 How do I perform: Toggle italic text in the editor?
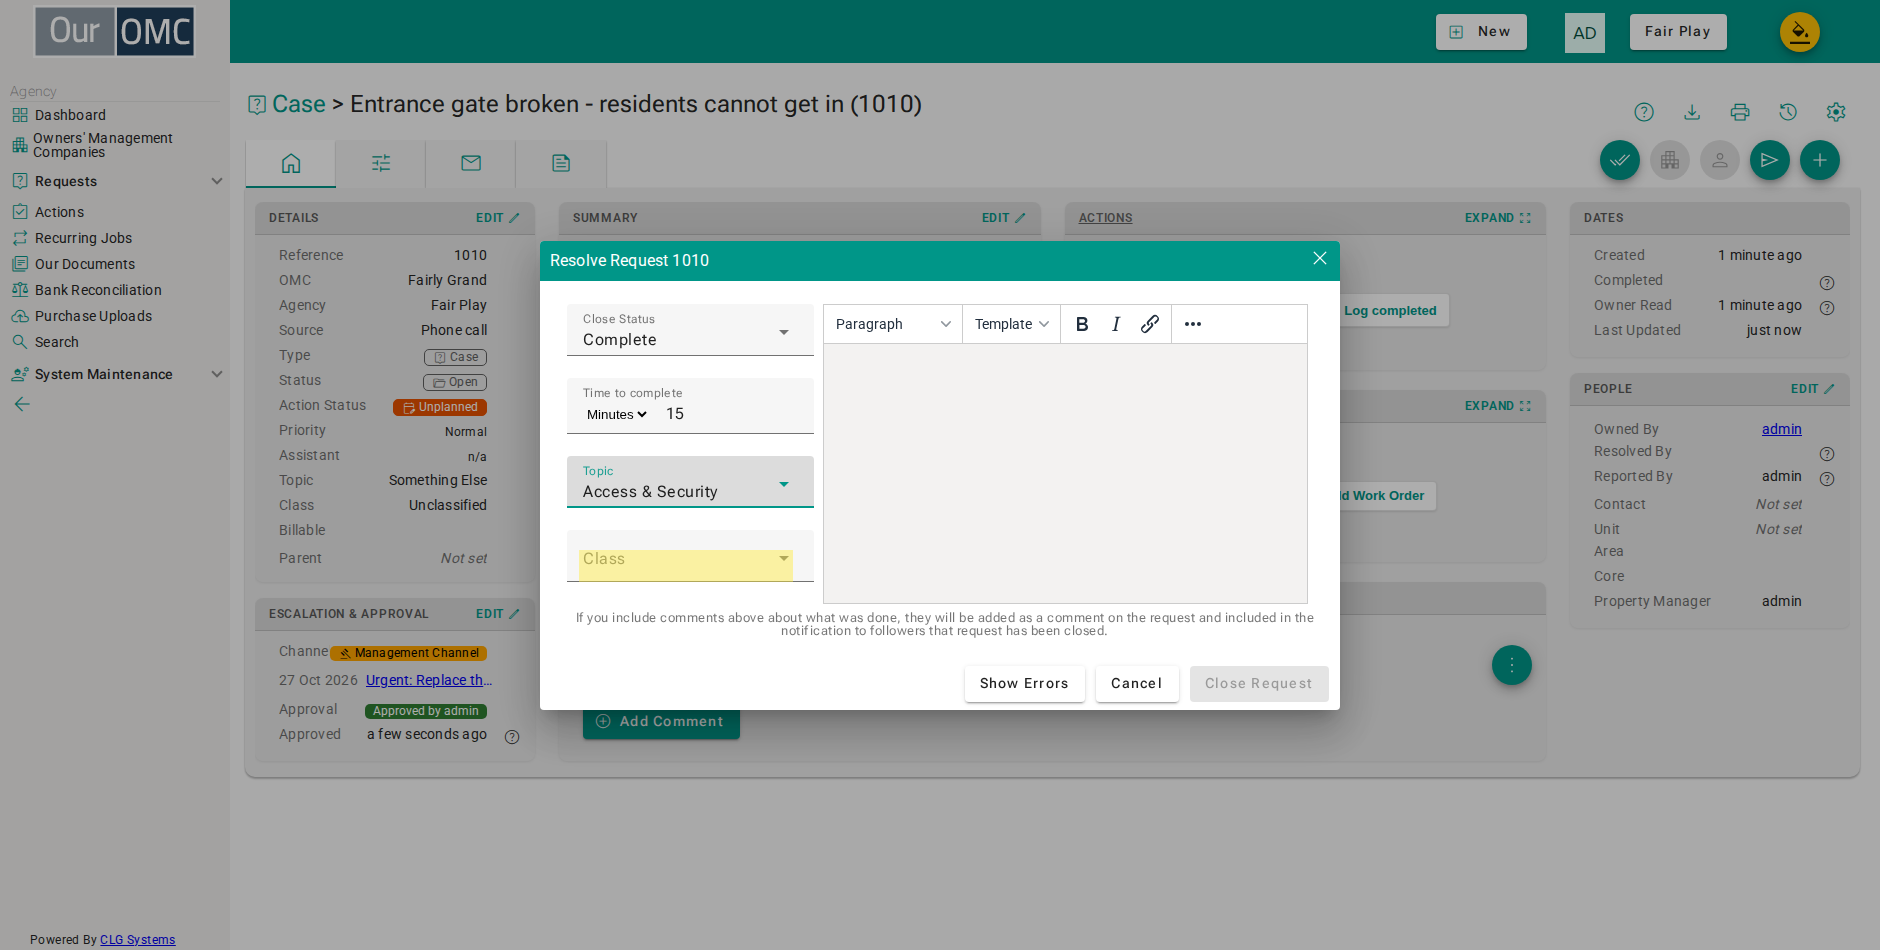pyautogui.click(x=1115, y=324)
